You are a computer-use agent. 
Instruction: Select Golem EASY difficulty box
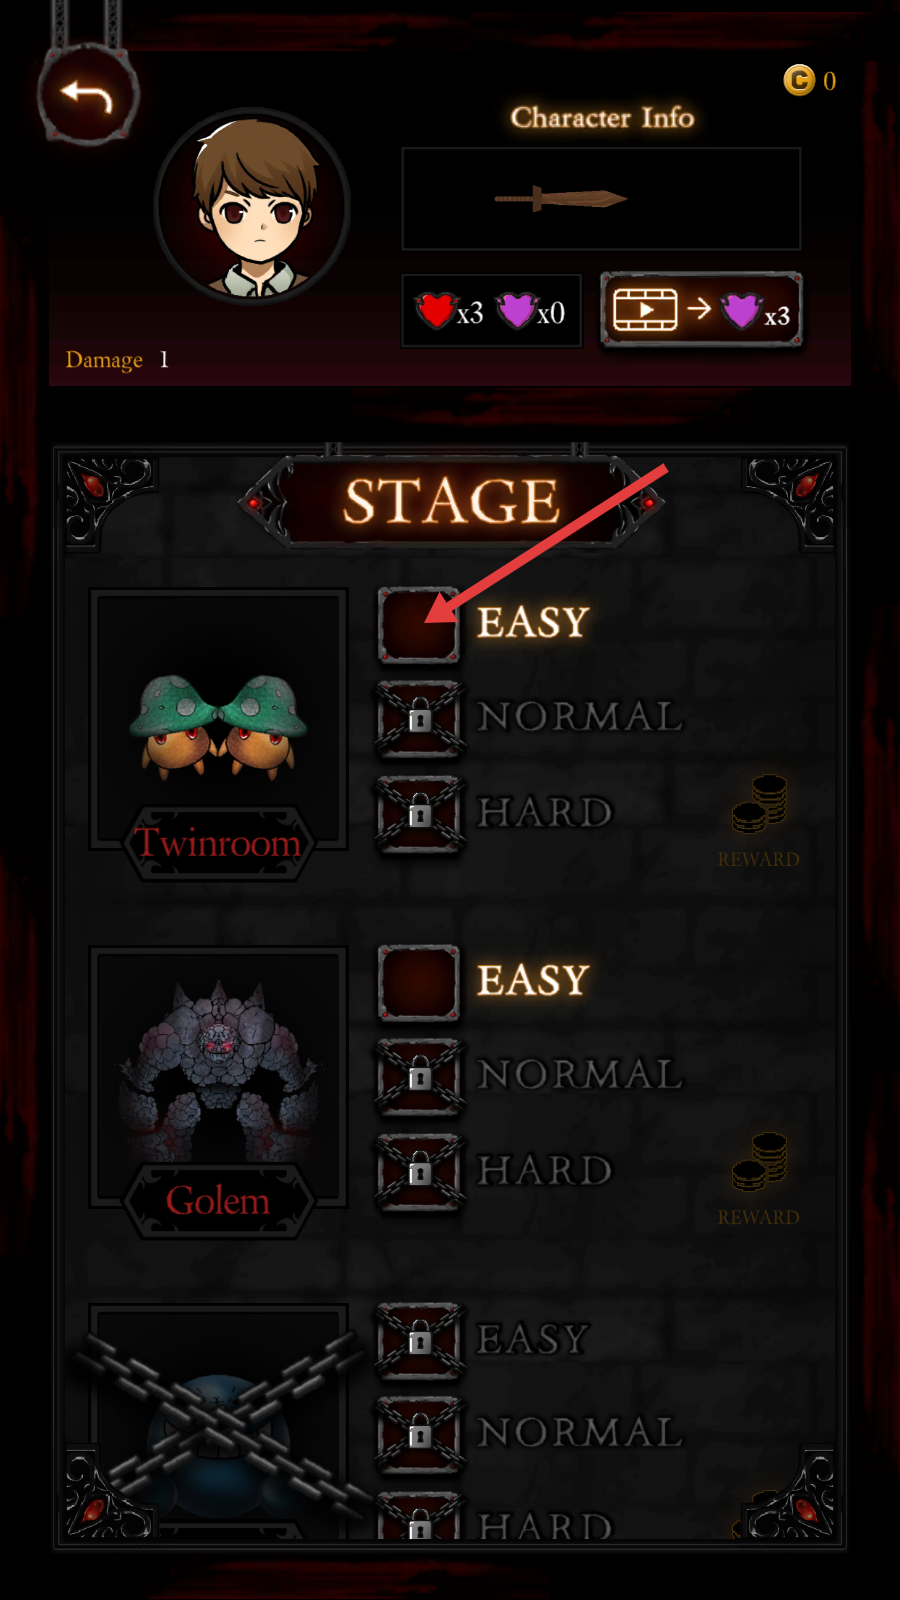click(419, 983)
